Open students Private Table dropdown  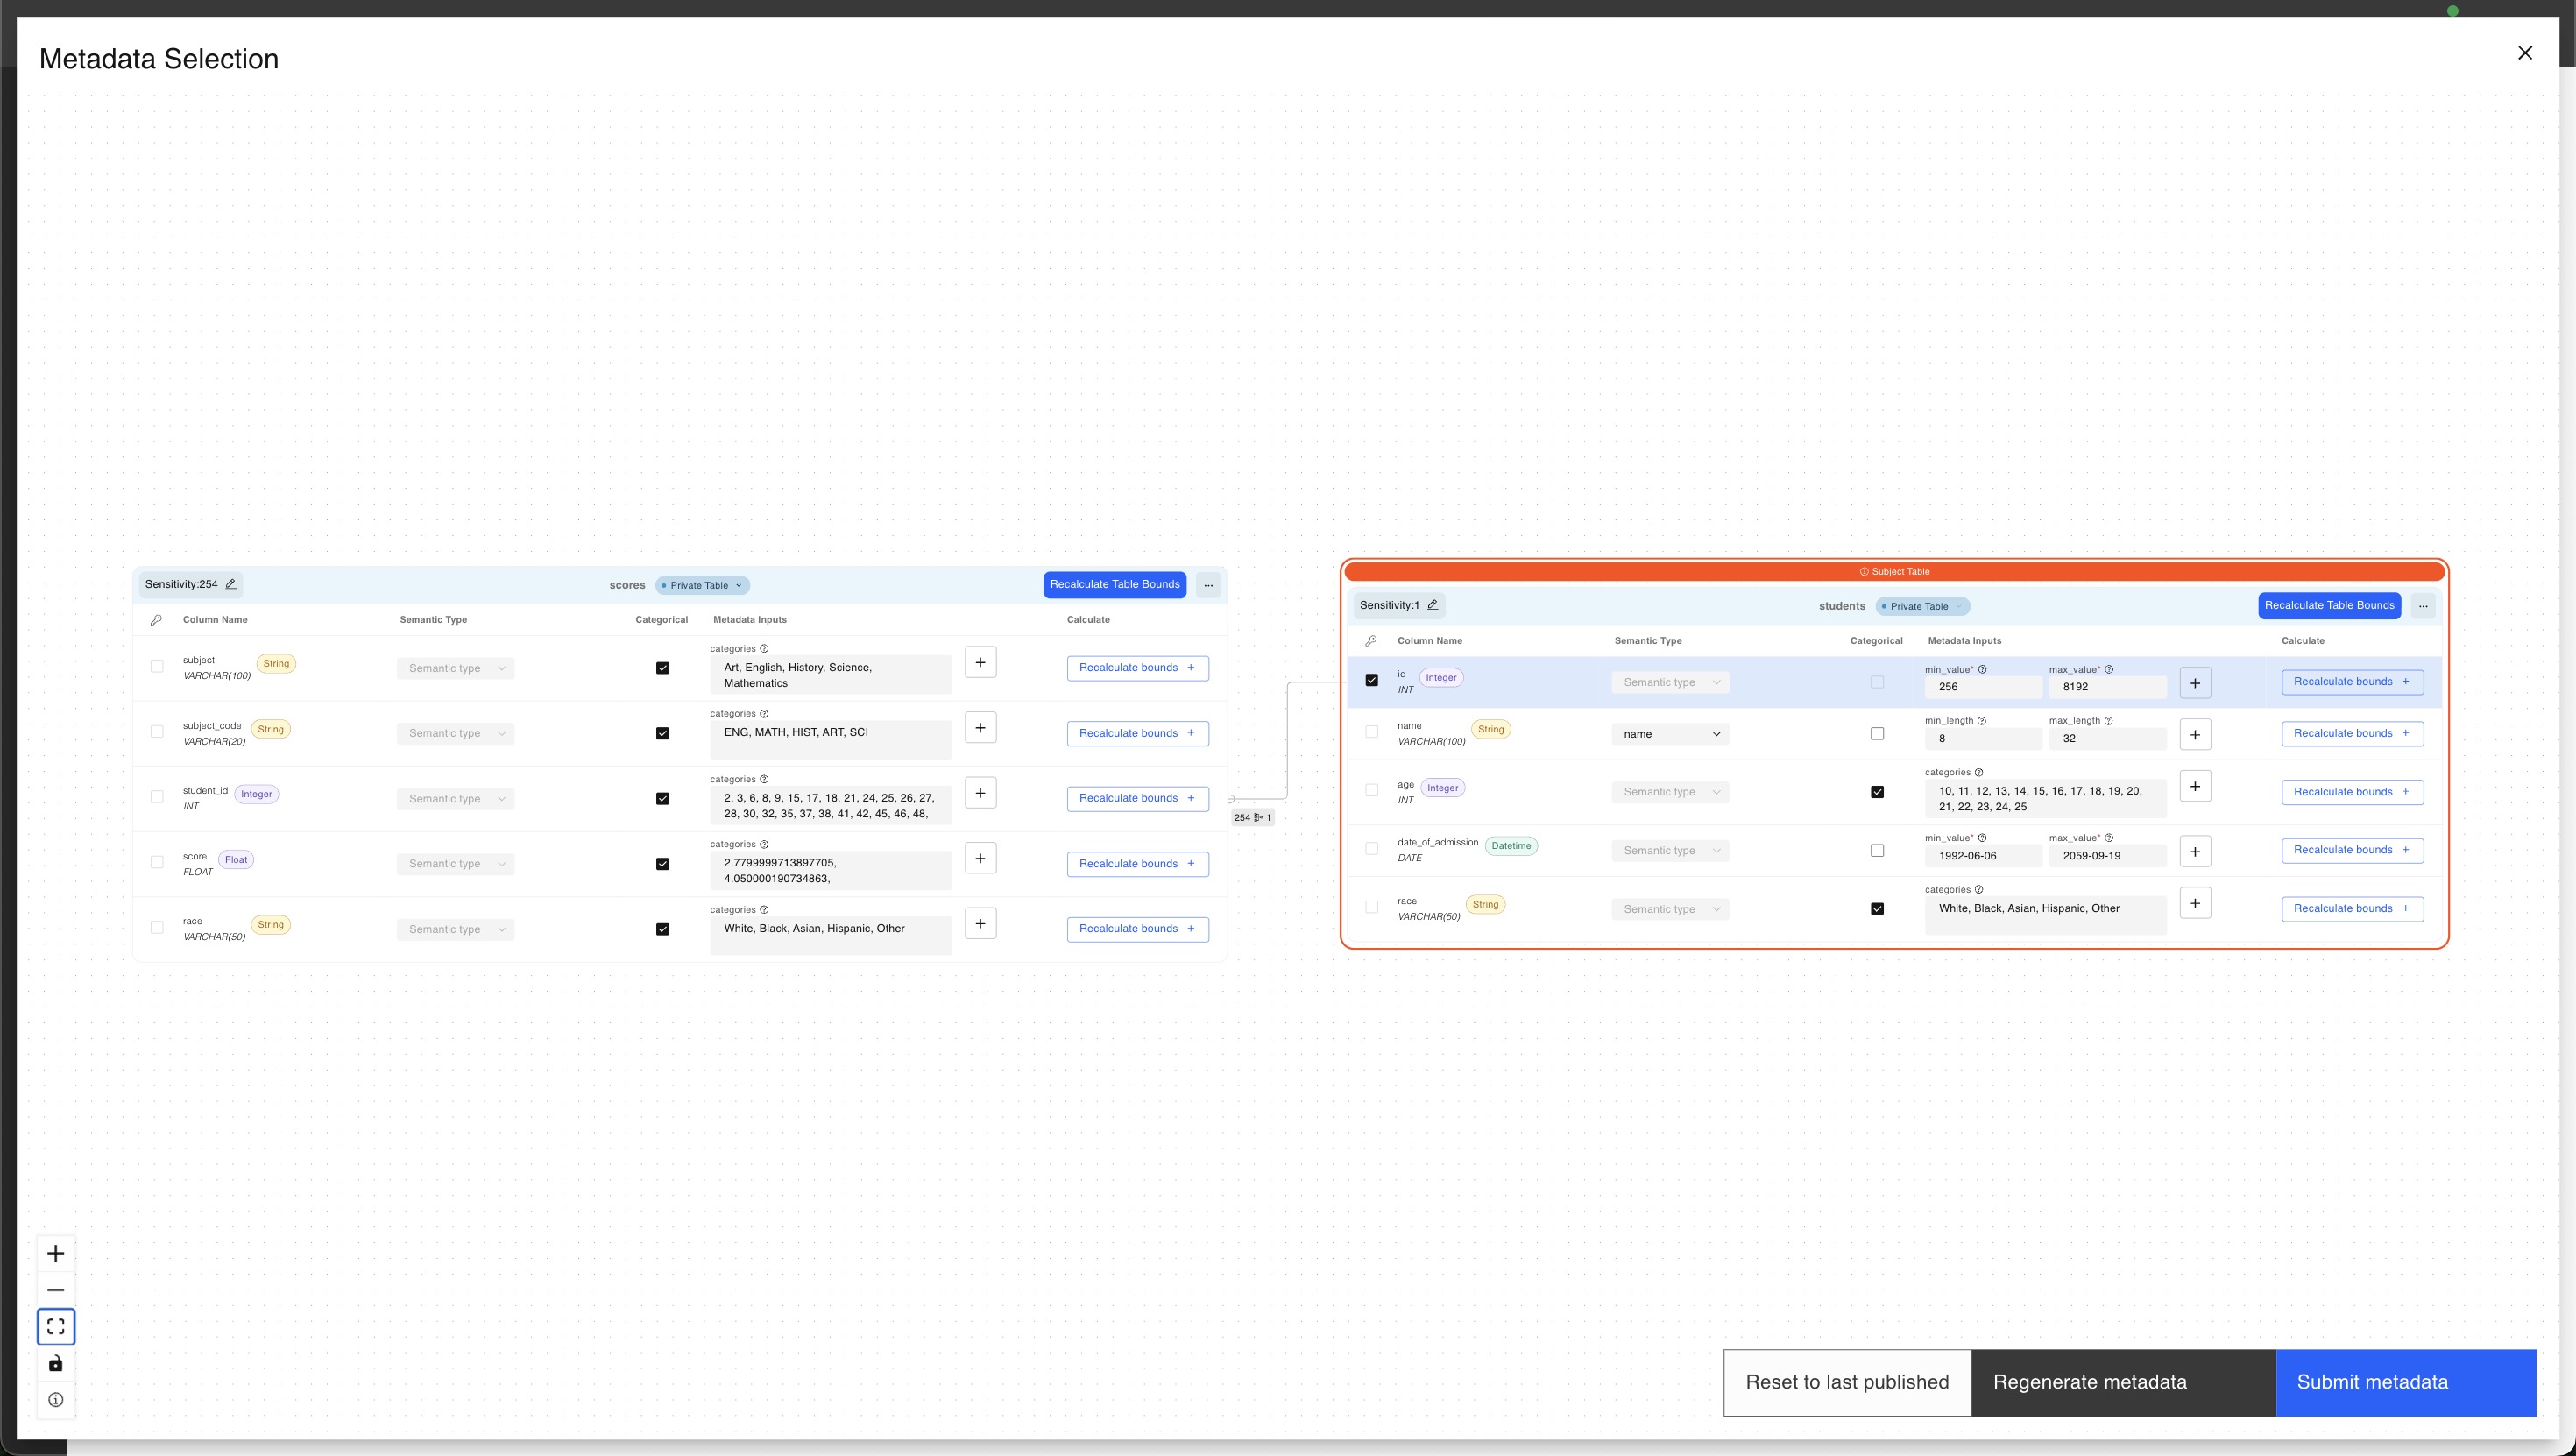1923,606
